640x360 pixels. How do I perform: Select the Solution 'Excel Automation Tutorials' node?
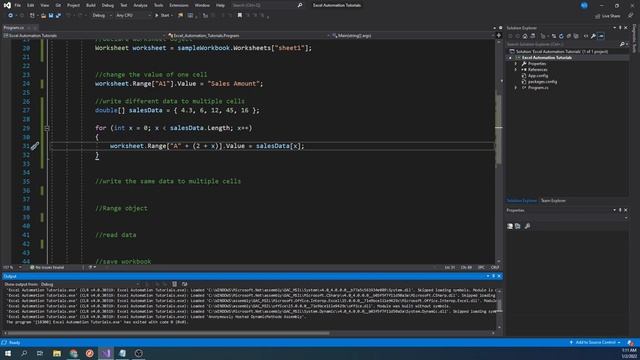(x=561, y=51)
